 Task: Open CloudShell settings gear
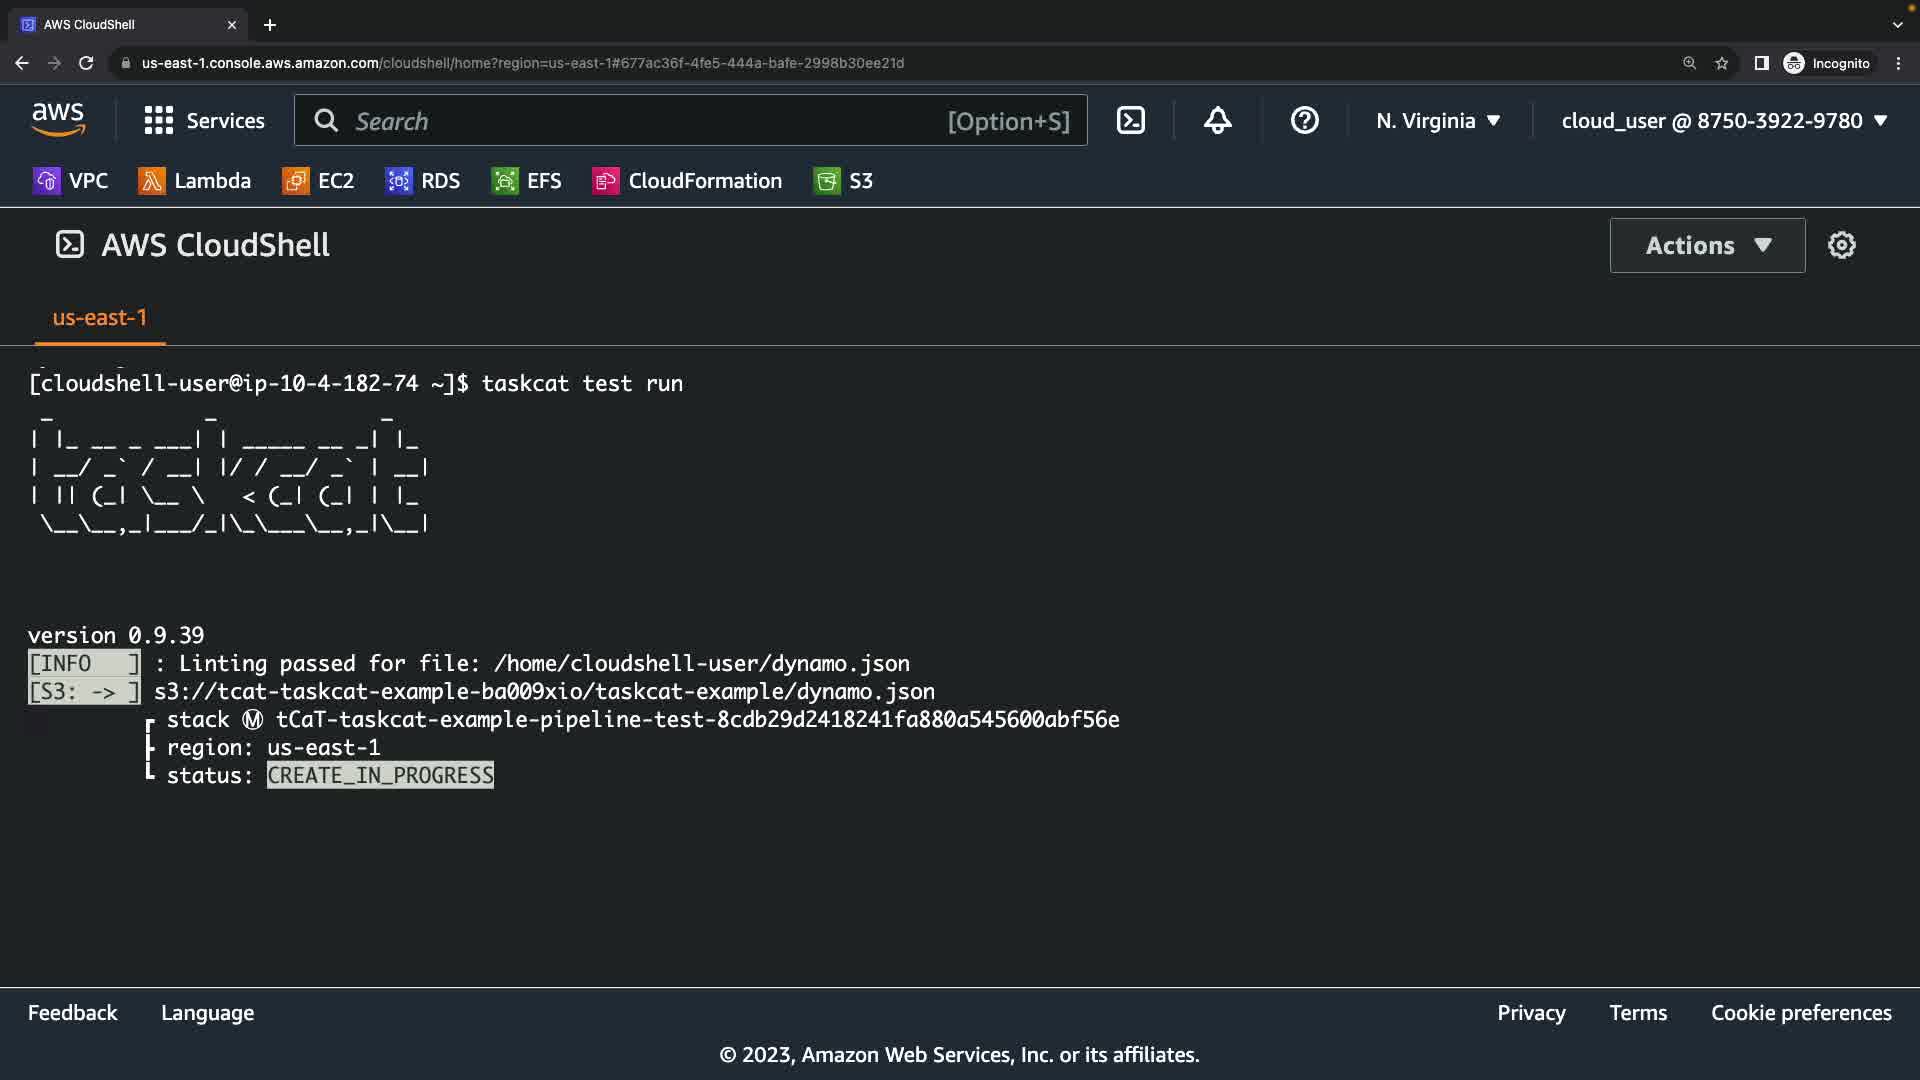tap(1841, 245)
